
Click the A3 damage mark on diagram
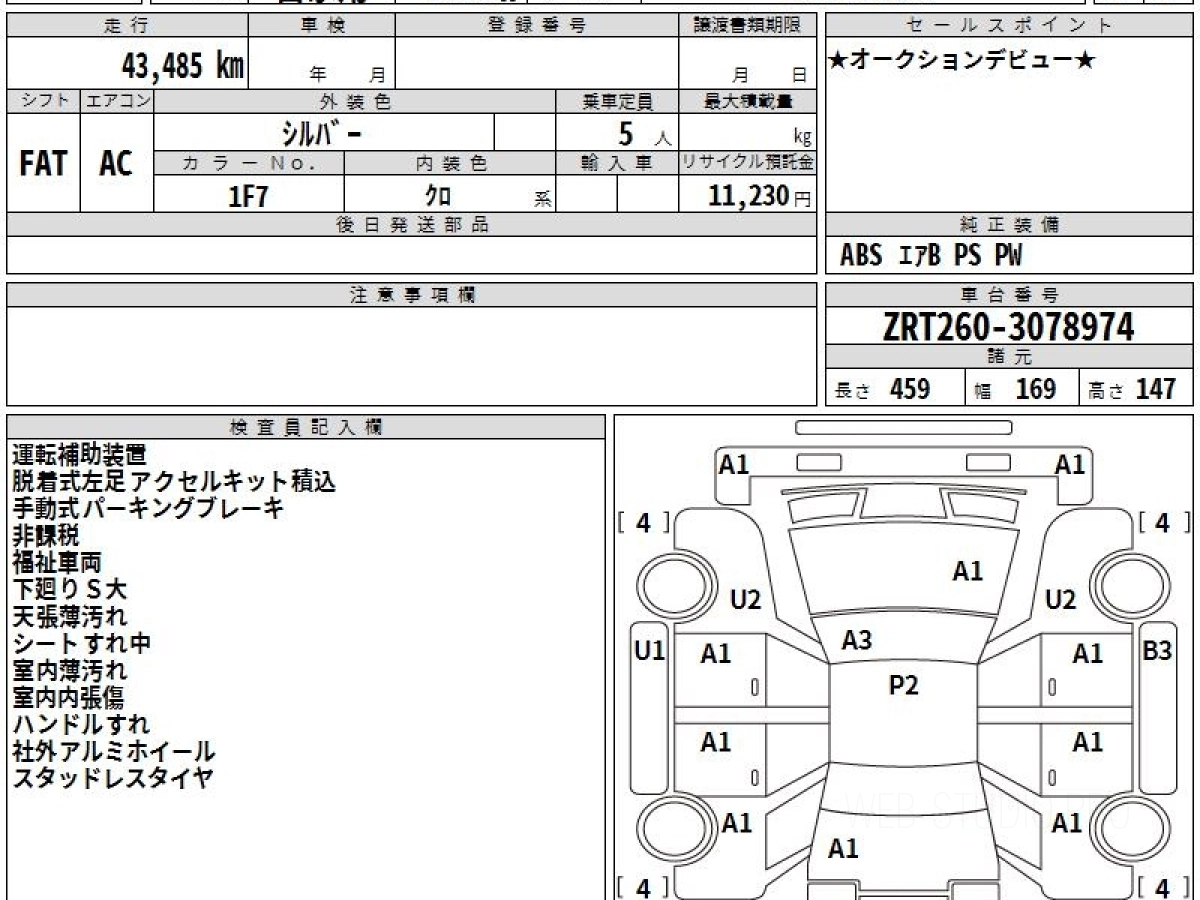pyautogui.click(x=856, y=641)
